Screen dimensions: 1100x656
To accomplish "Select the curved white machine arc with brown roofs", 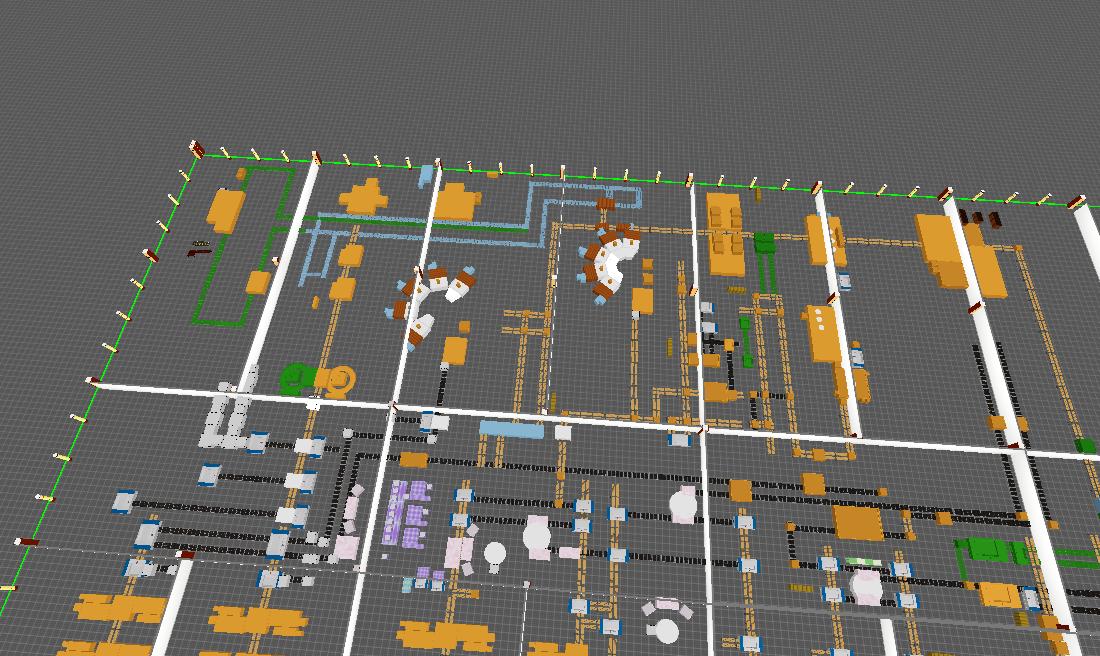I will coord(610,260).
